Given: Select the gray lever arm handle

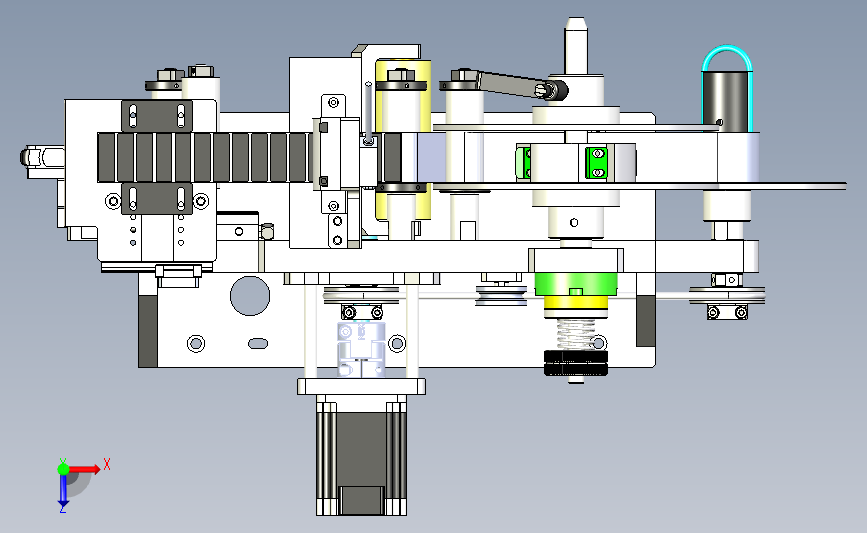Looking at the screenshot, I should coord(509,84).
